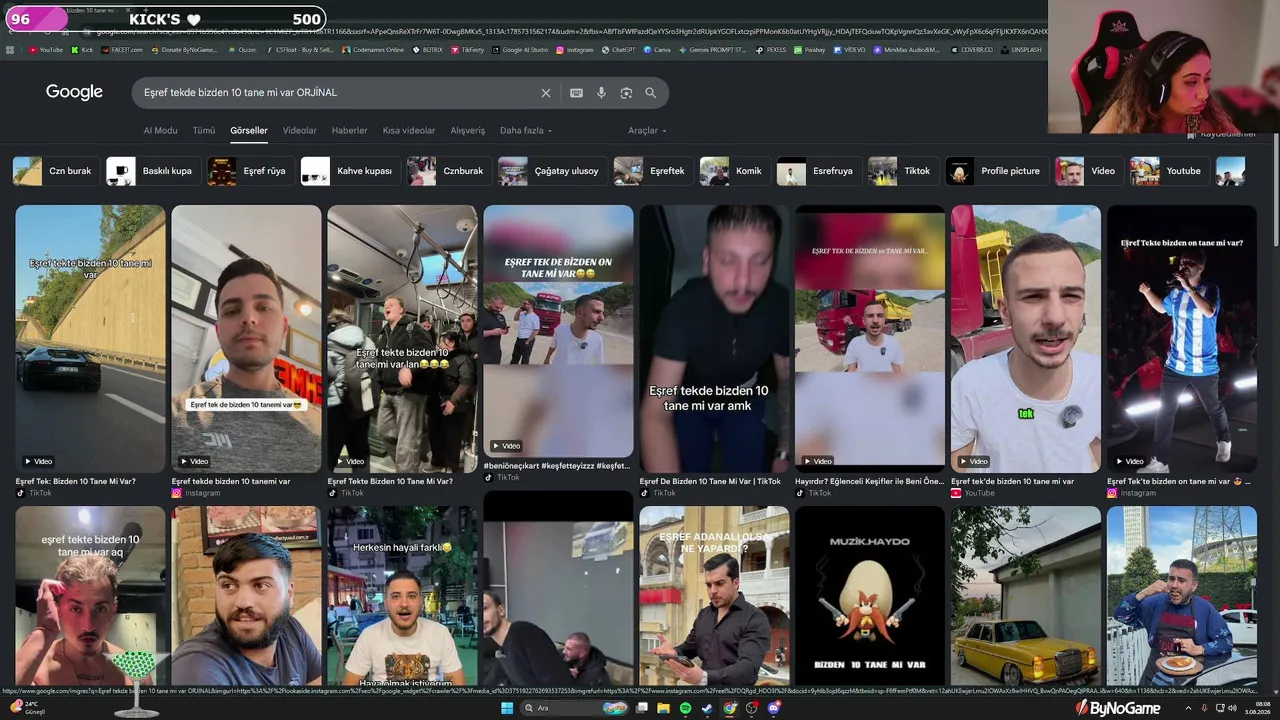Filter images by the Kahve kupası chip

point(350,171)
